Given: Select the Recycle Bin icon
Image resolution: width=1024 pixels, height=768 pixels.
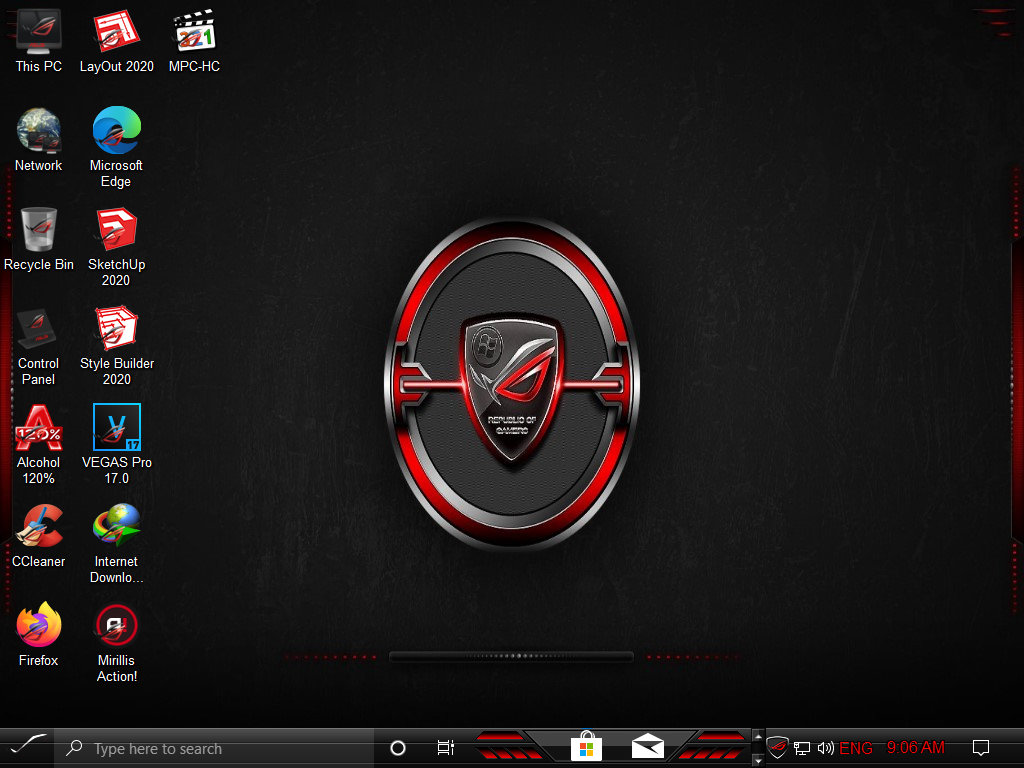Looking at the screenshot, I should click(x=39, y=239).
